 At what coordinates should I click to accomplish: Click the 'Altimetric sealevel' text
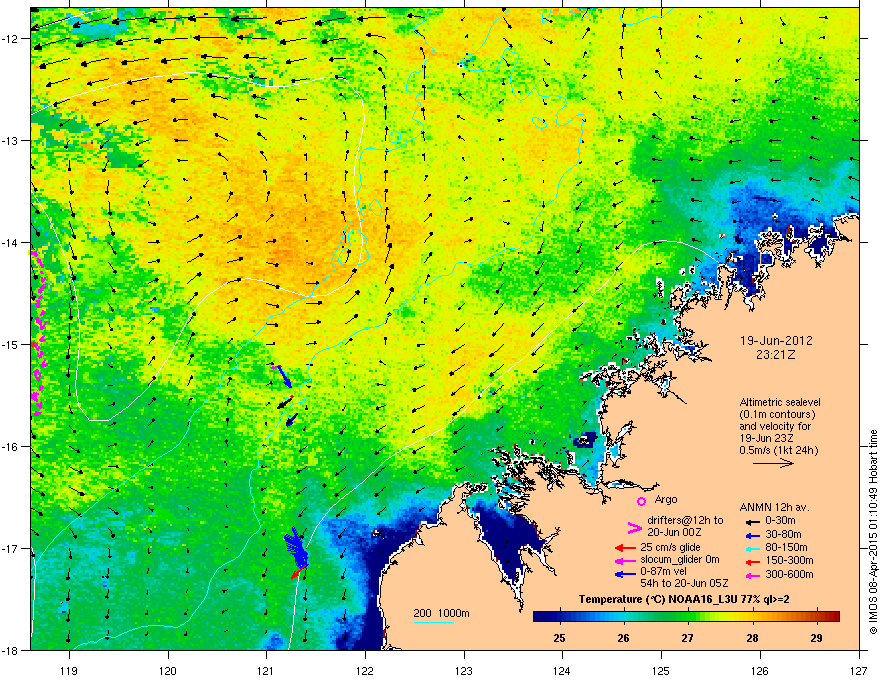(780, 402)
